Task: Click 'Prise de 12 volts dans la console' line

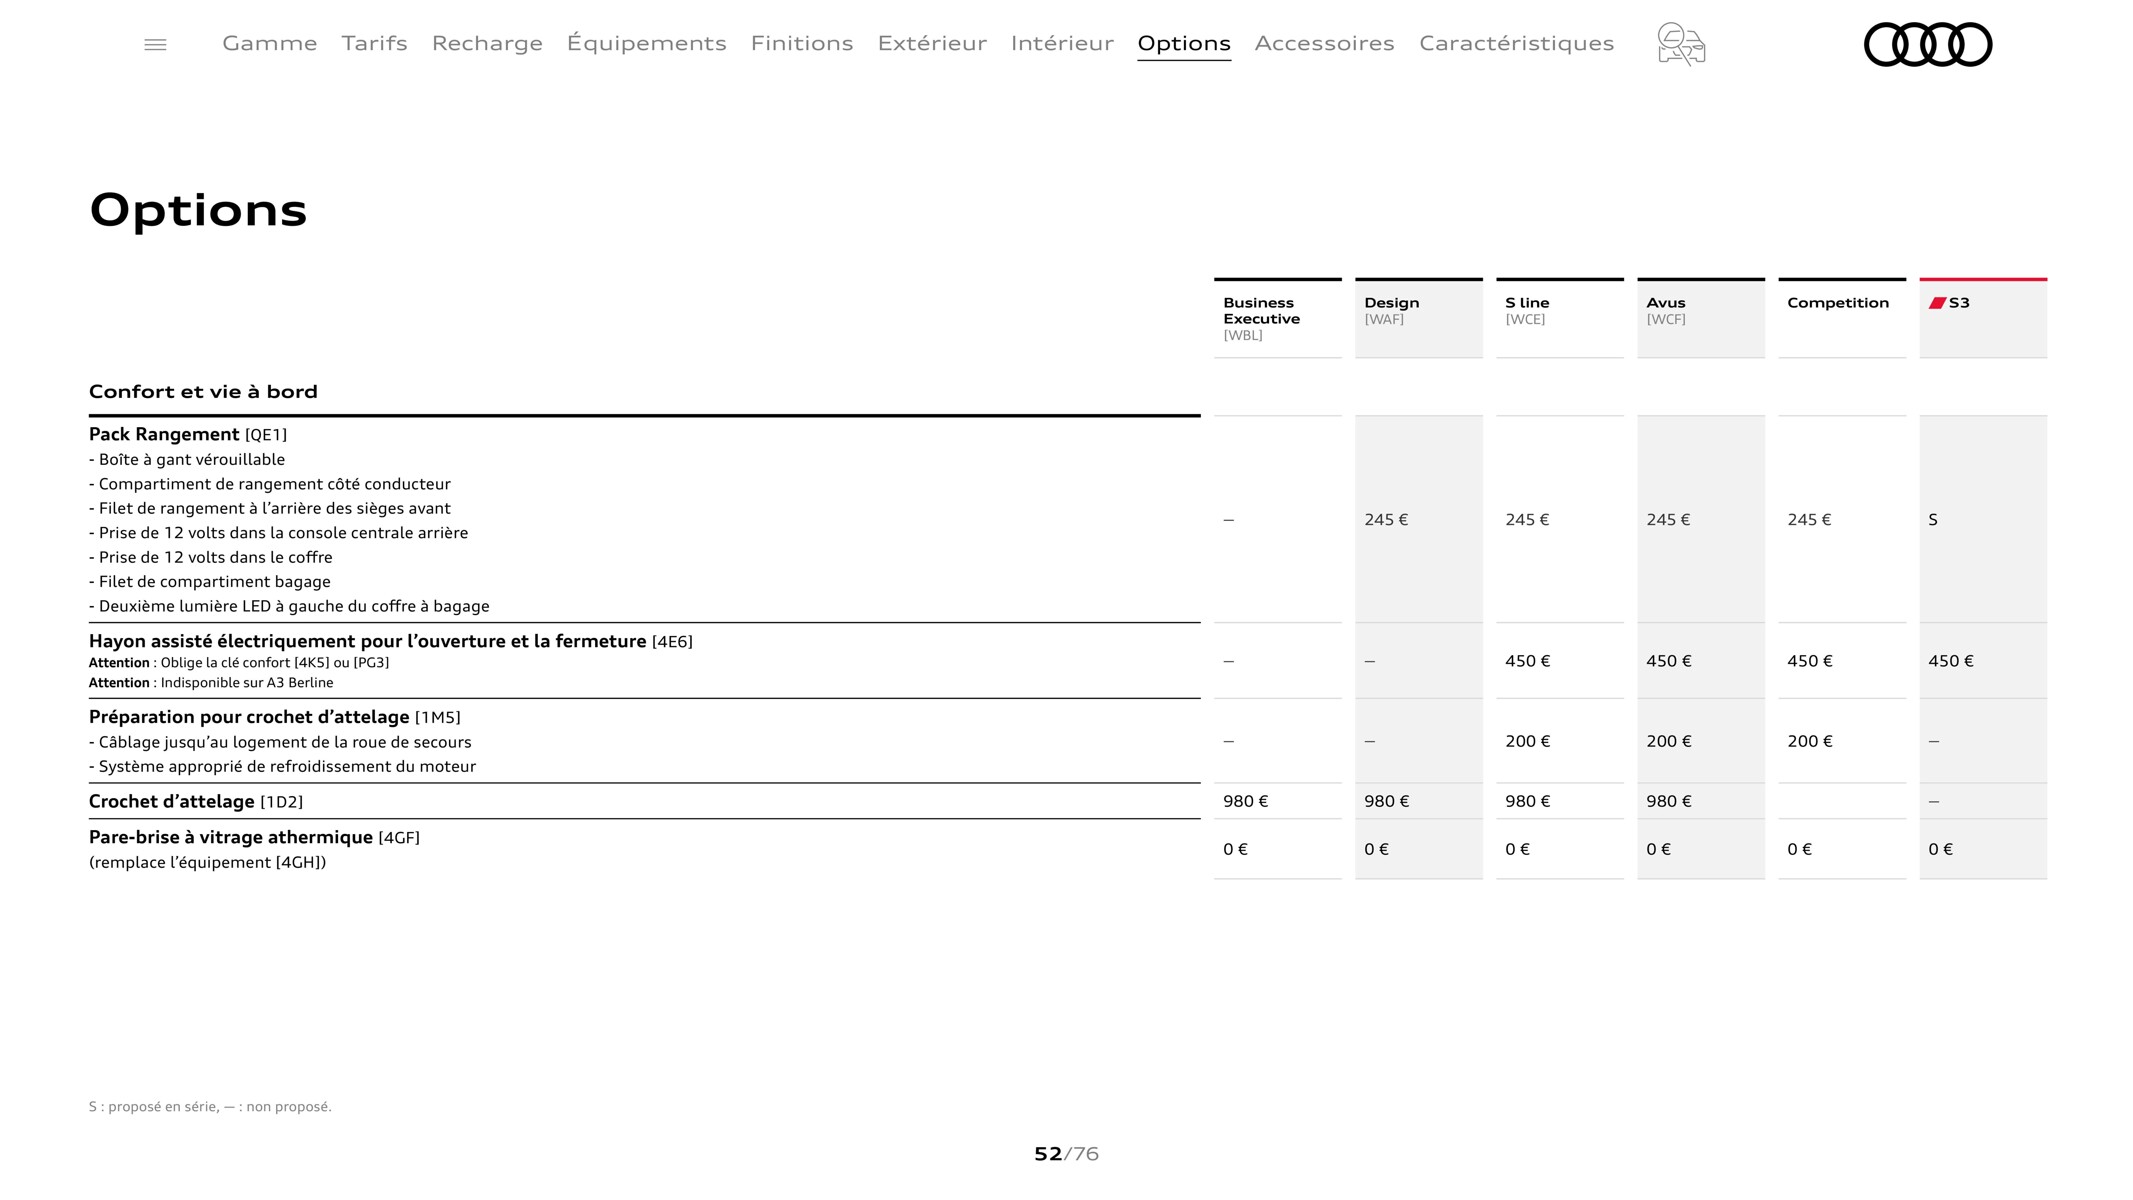Action: [278, 533]
